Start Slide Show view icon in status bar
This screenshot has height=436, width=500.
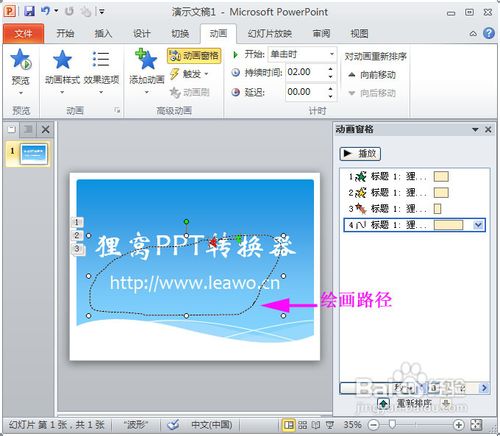pyautogui.click(x=330, y=425)
